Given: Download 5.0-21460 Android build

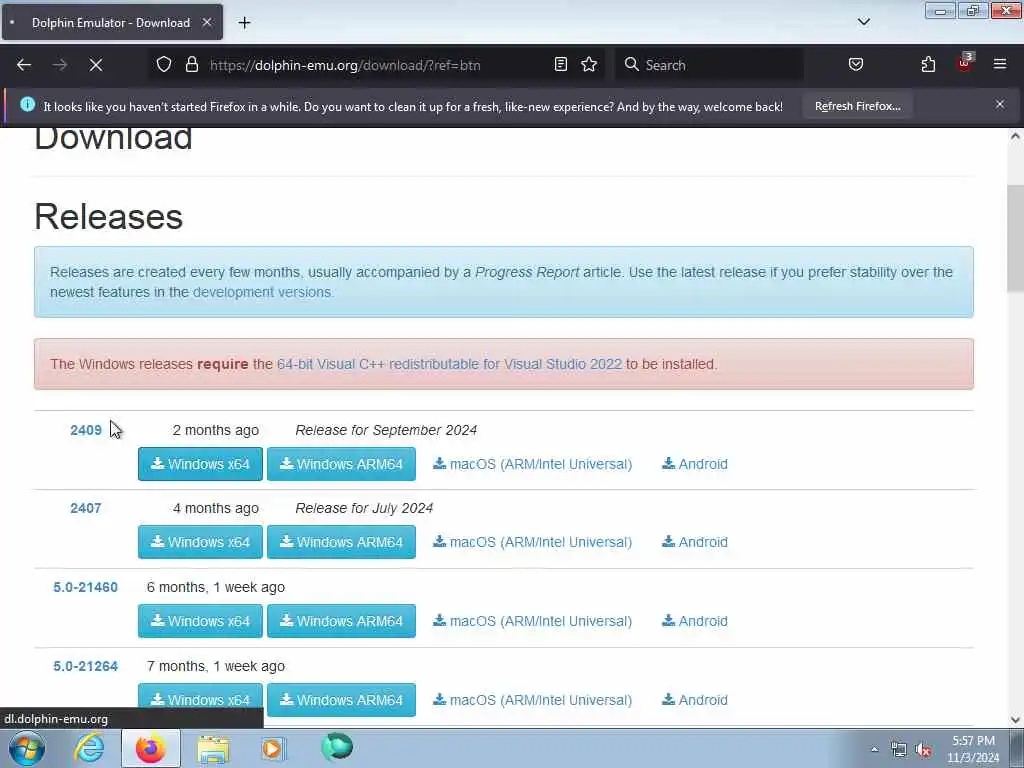Looking at the screenshot, I should (695, 621).
